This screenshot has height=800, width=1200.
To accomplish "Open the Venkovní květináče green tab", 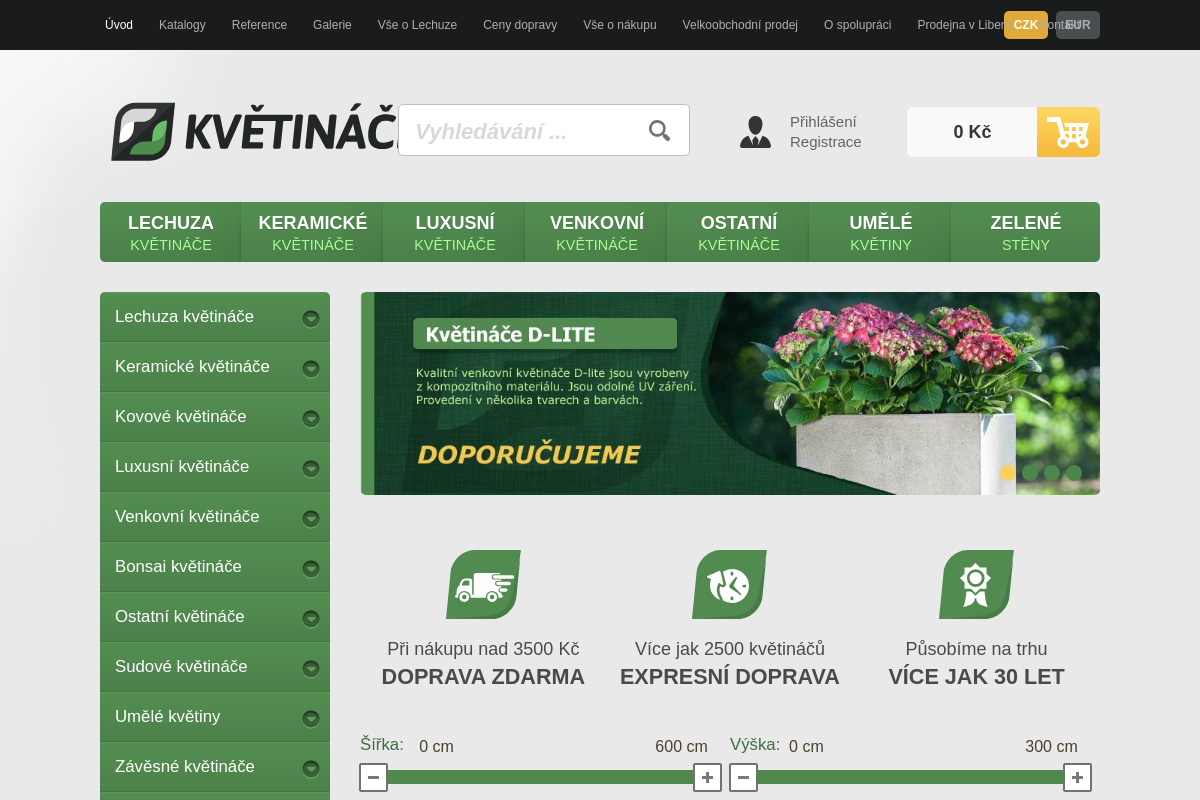I will tap(597, 232).
